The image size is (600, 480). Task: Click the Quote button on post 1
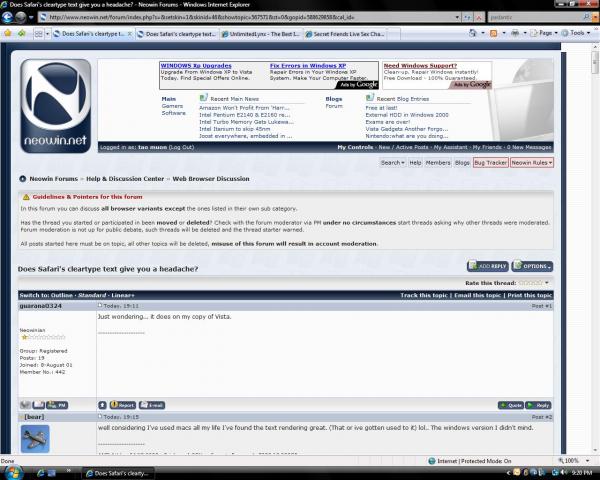[510, 405]
